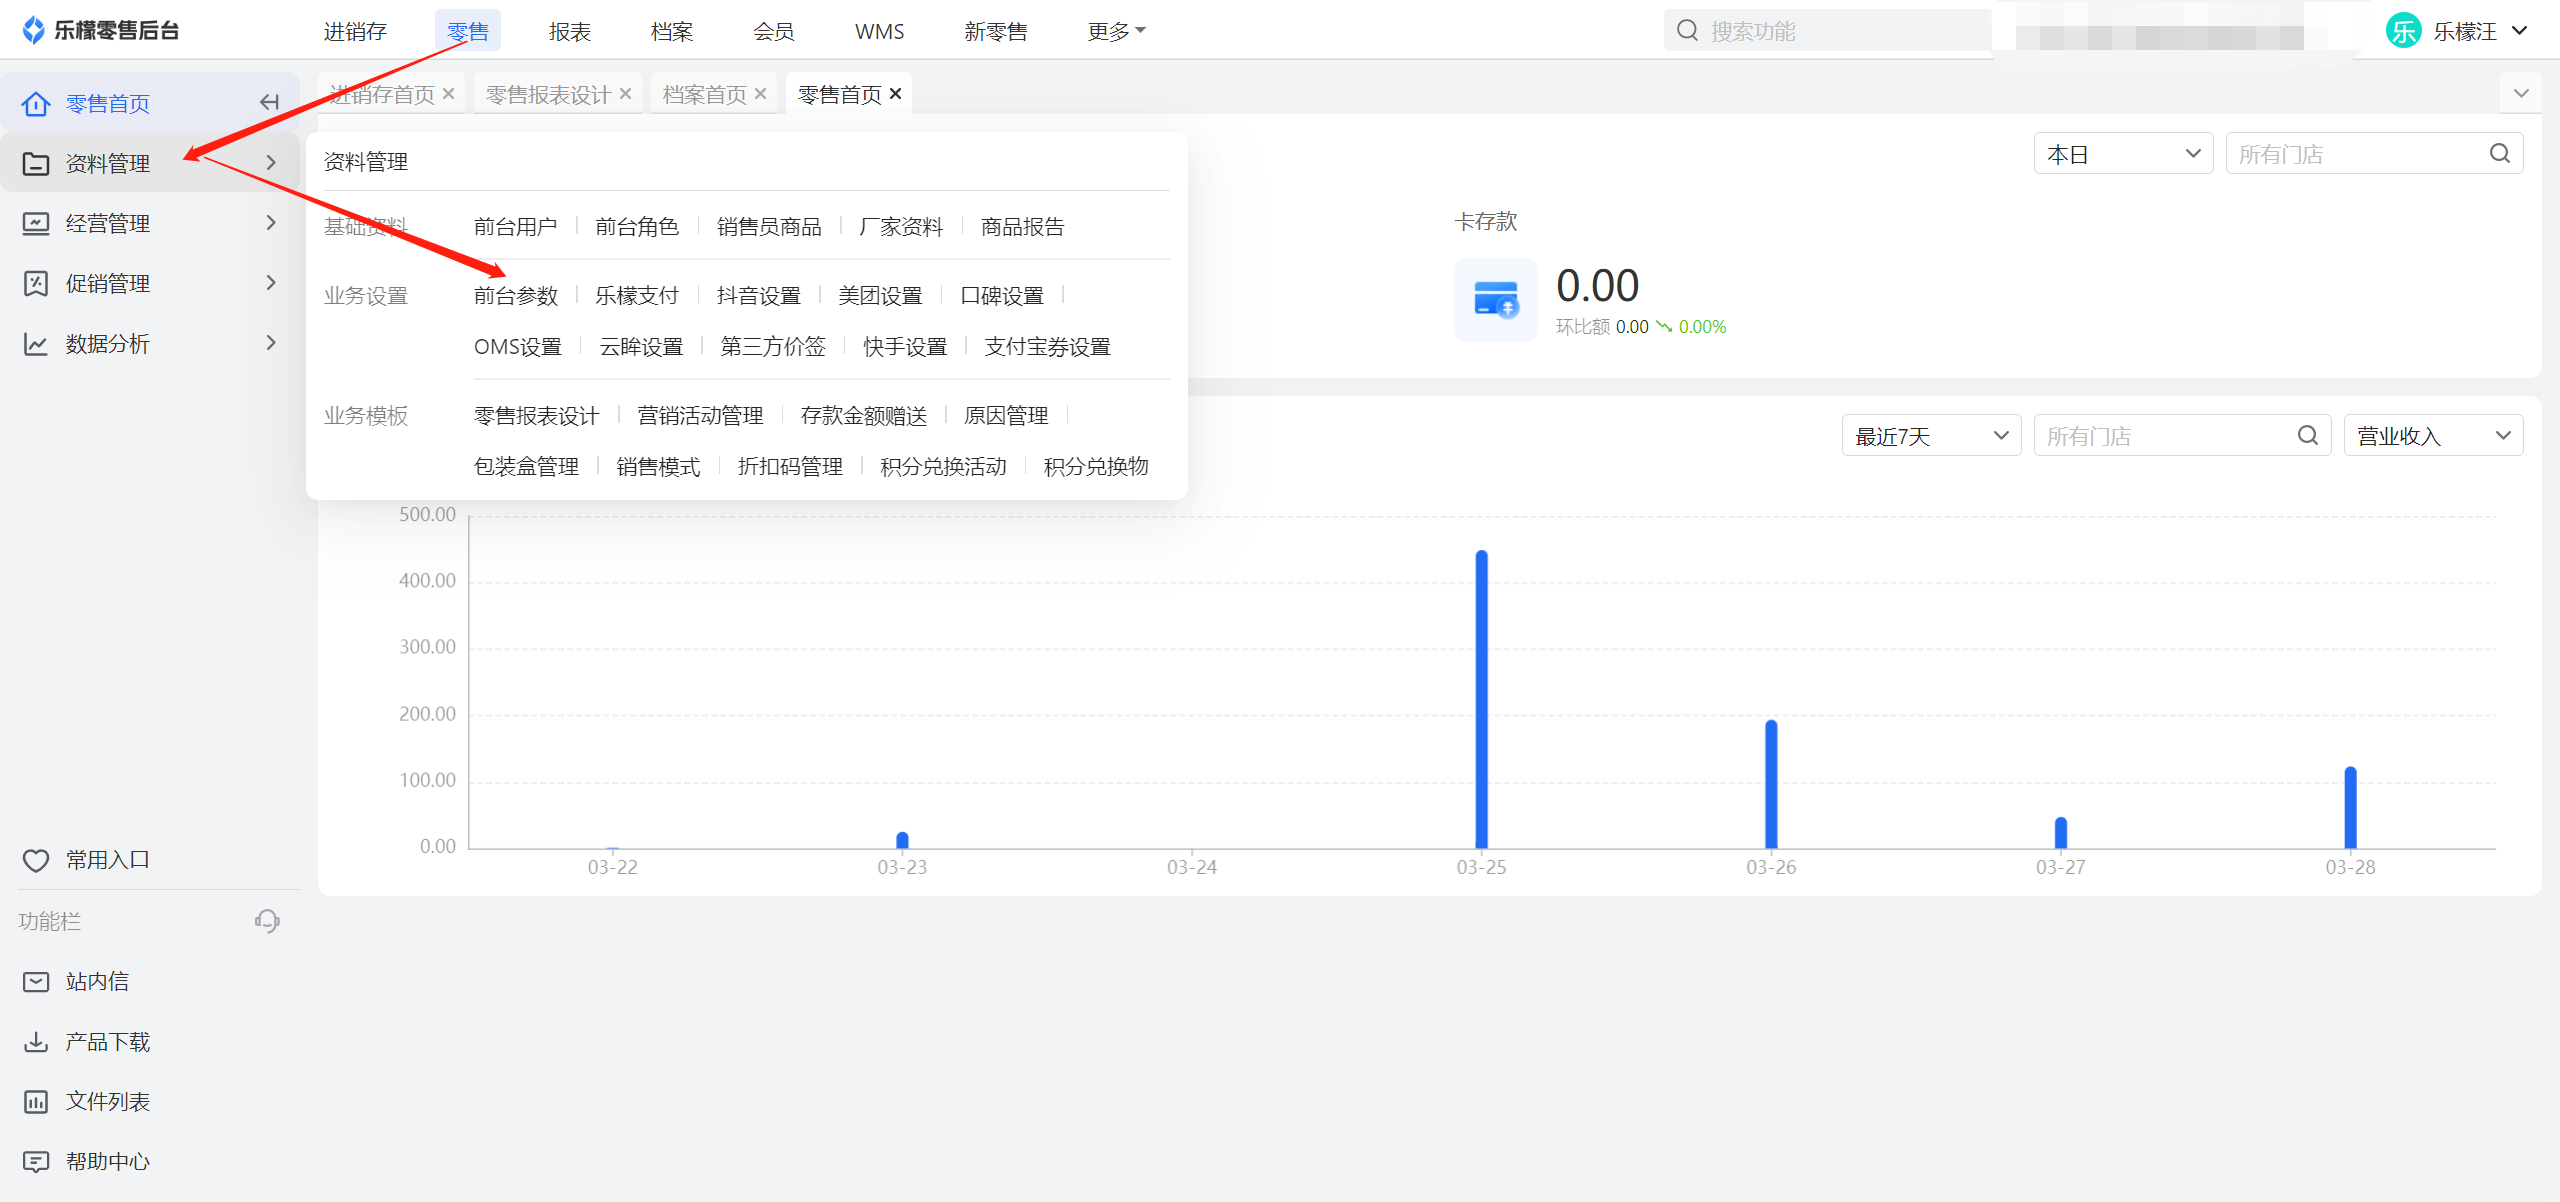Open 销售员商品 link
The image size is (2560, 1202).
[x=769, y=226]
